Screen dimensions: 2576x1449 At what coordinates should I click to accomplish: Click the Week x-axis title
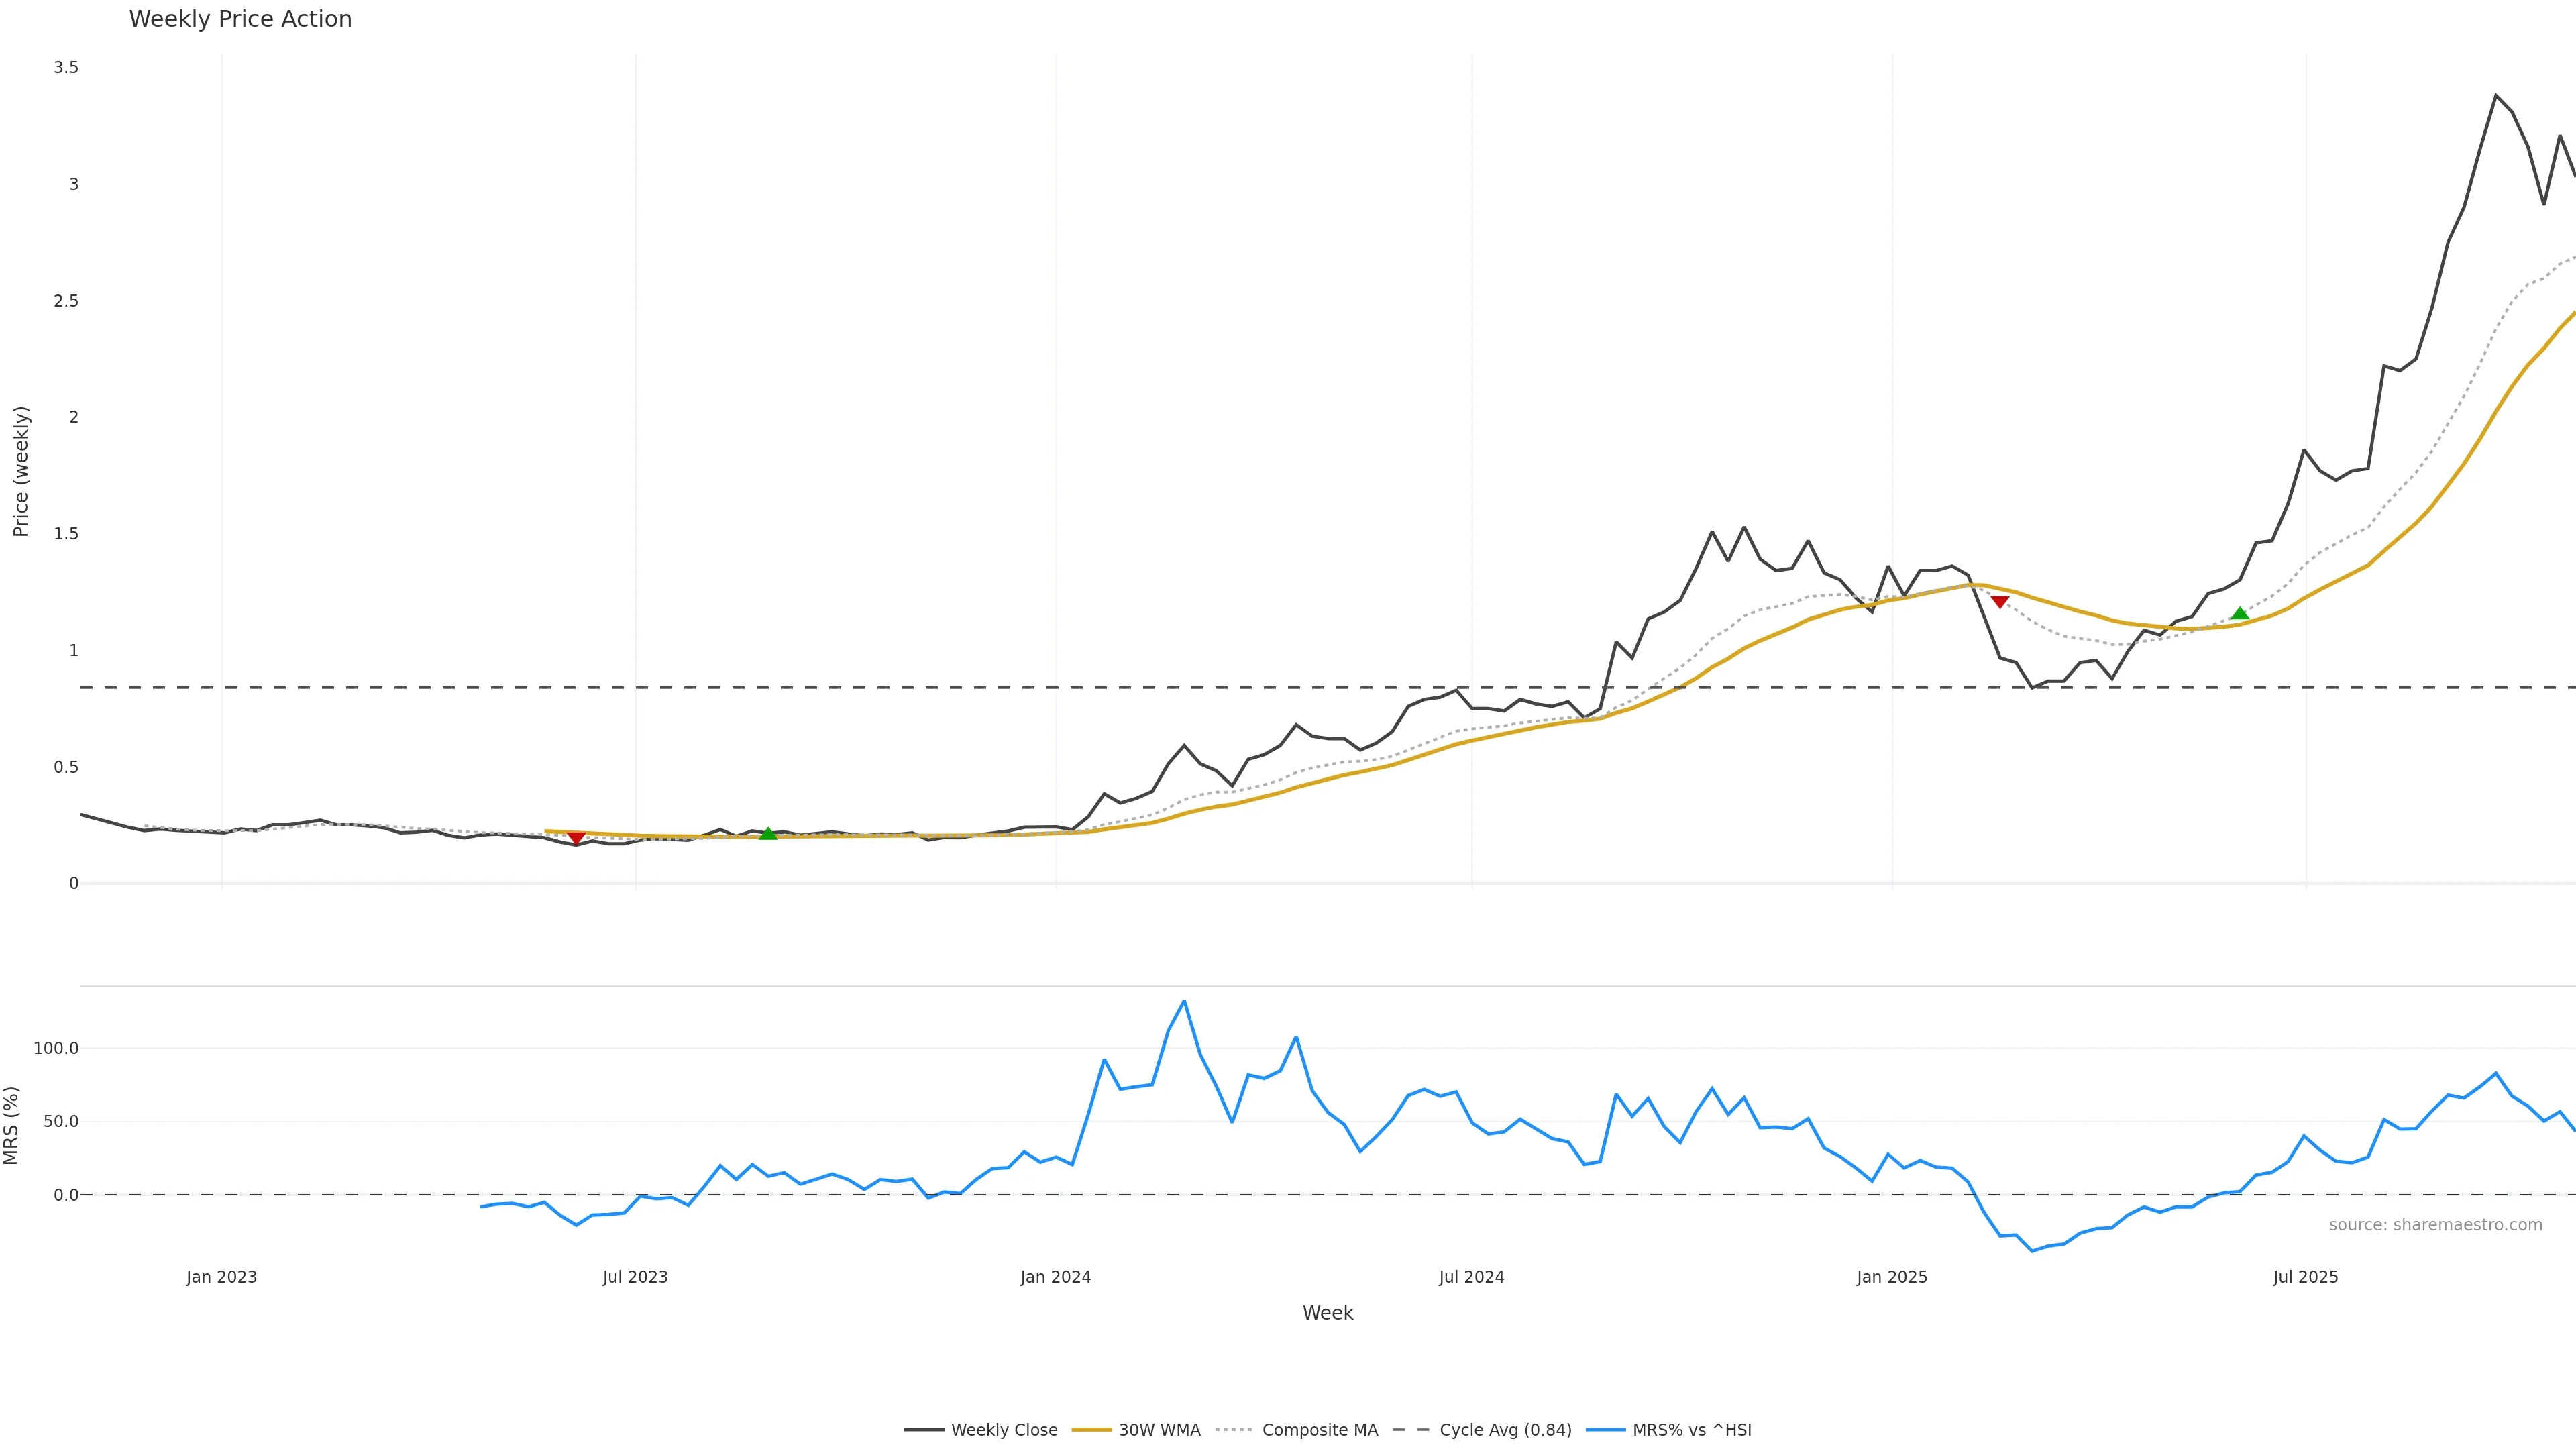pyautogui.click(x=1327, y=1313)
